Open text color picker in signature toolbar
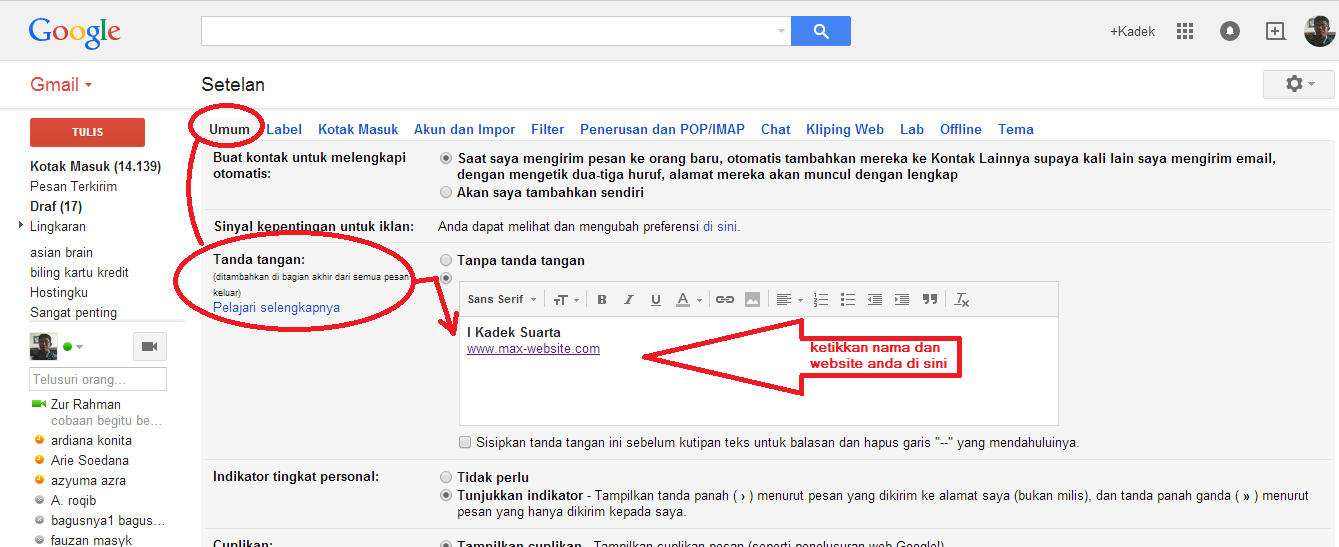 click(x=688, y=299)
